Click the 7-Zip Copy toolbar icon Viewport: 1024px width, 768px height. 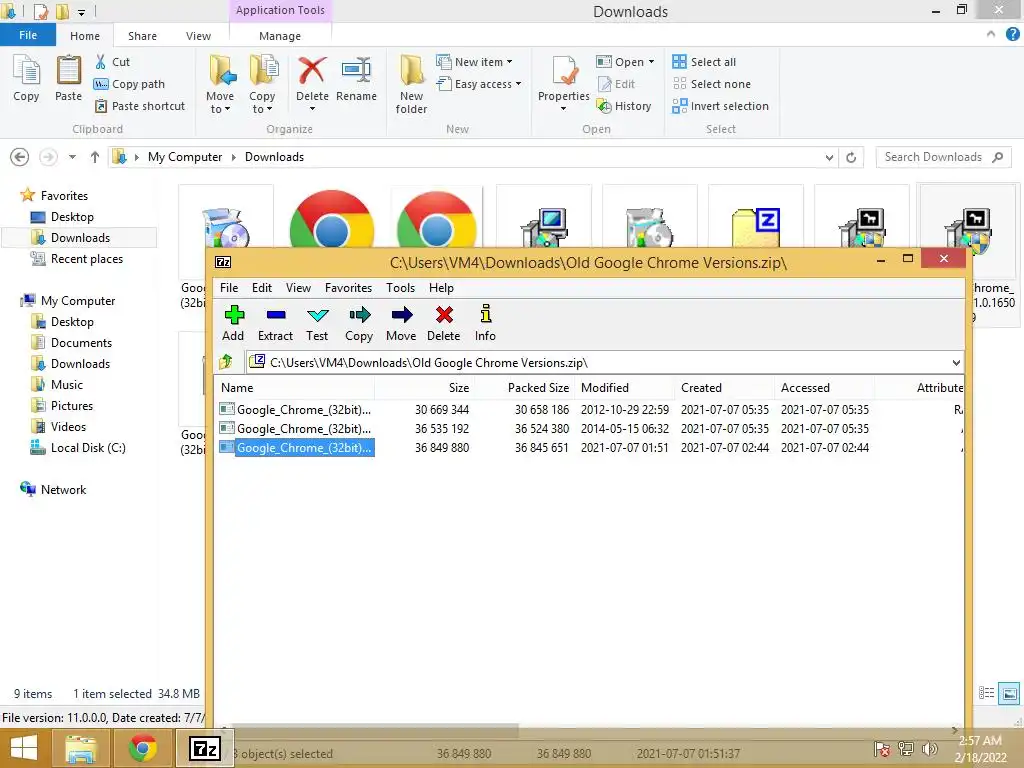pyautogui.click(x=359, y=323)
